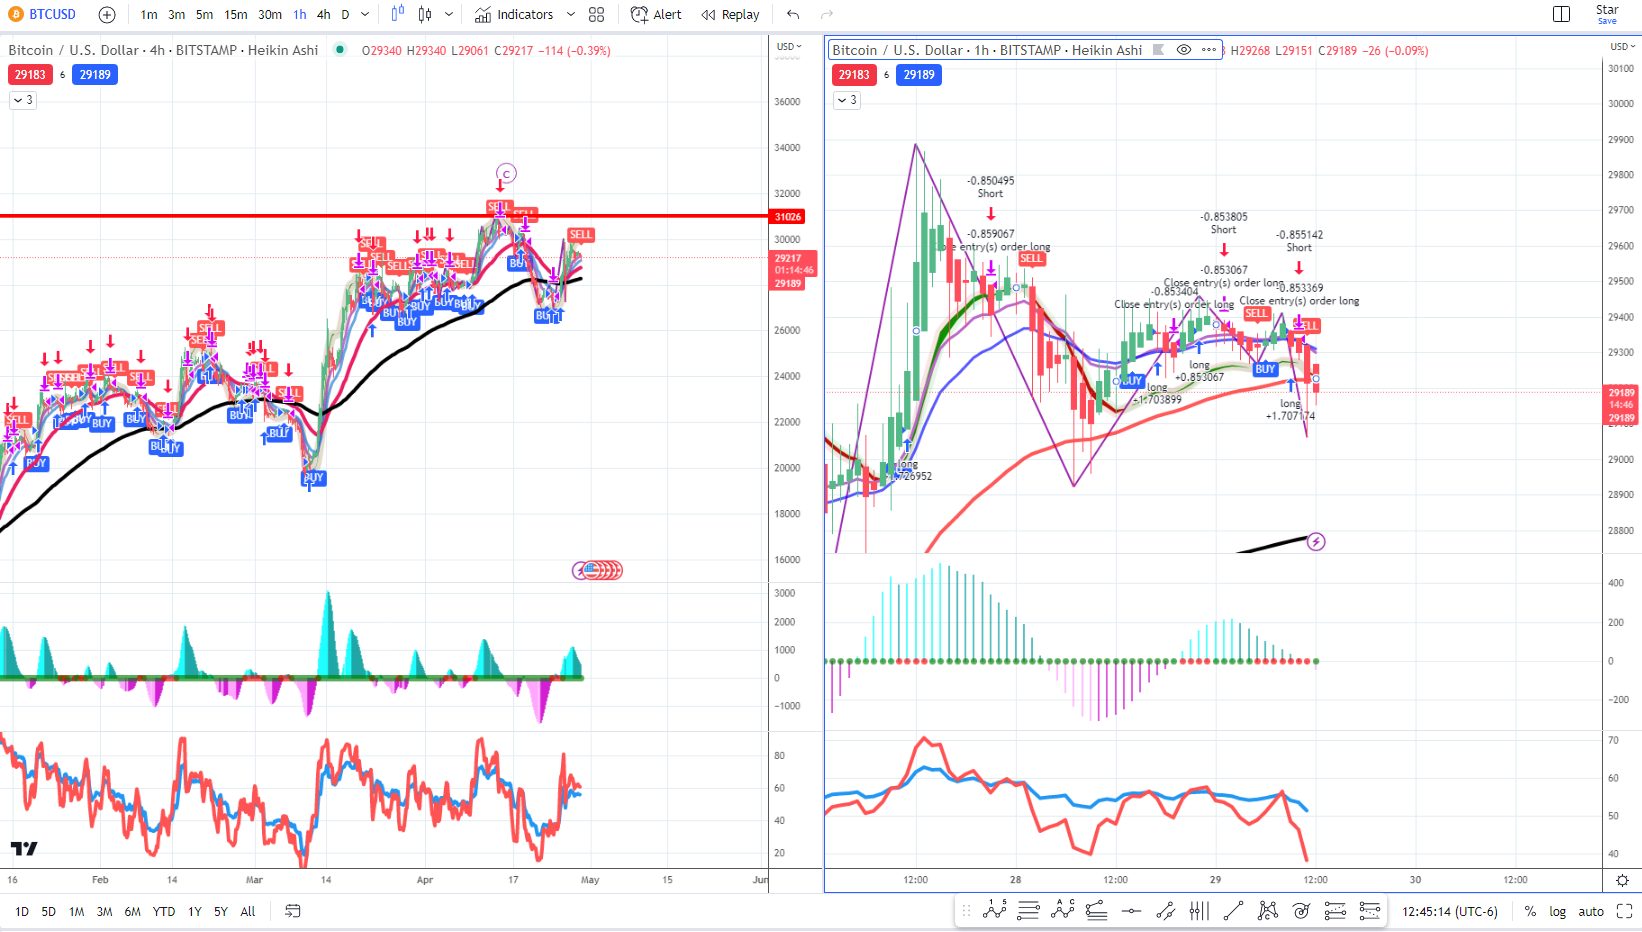Grab the favorites drawing toolbar handle

pyautogui.click(x=966, y=911)
